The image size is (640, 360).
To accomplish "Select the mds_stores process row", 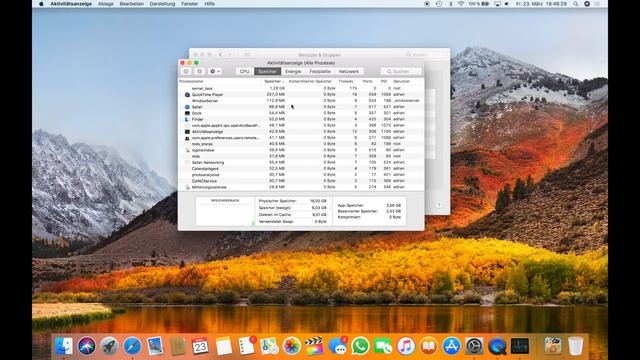I will click(x=301, y=144).
